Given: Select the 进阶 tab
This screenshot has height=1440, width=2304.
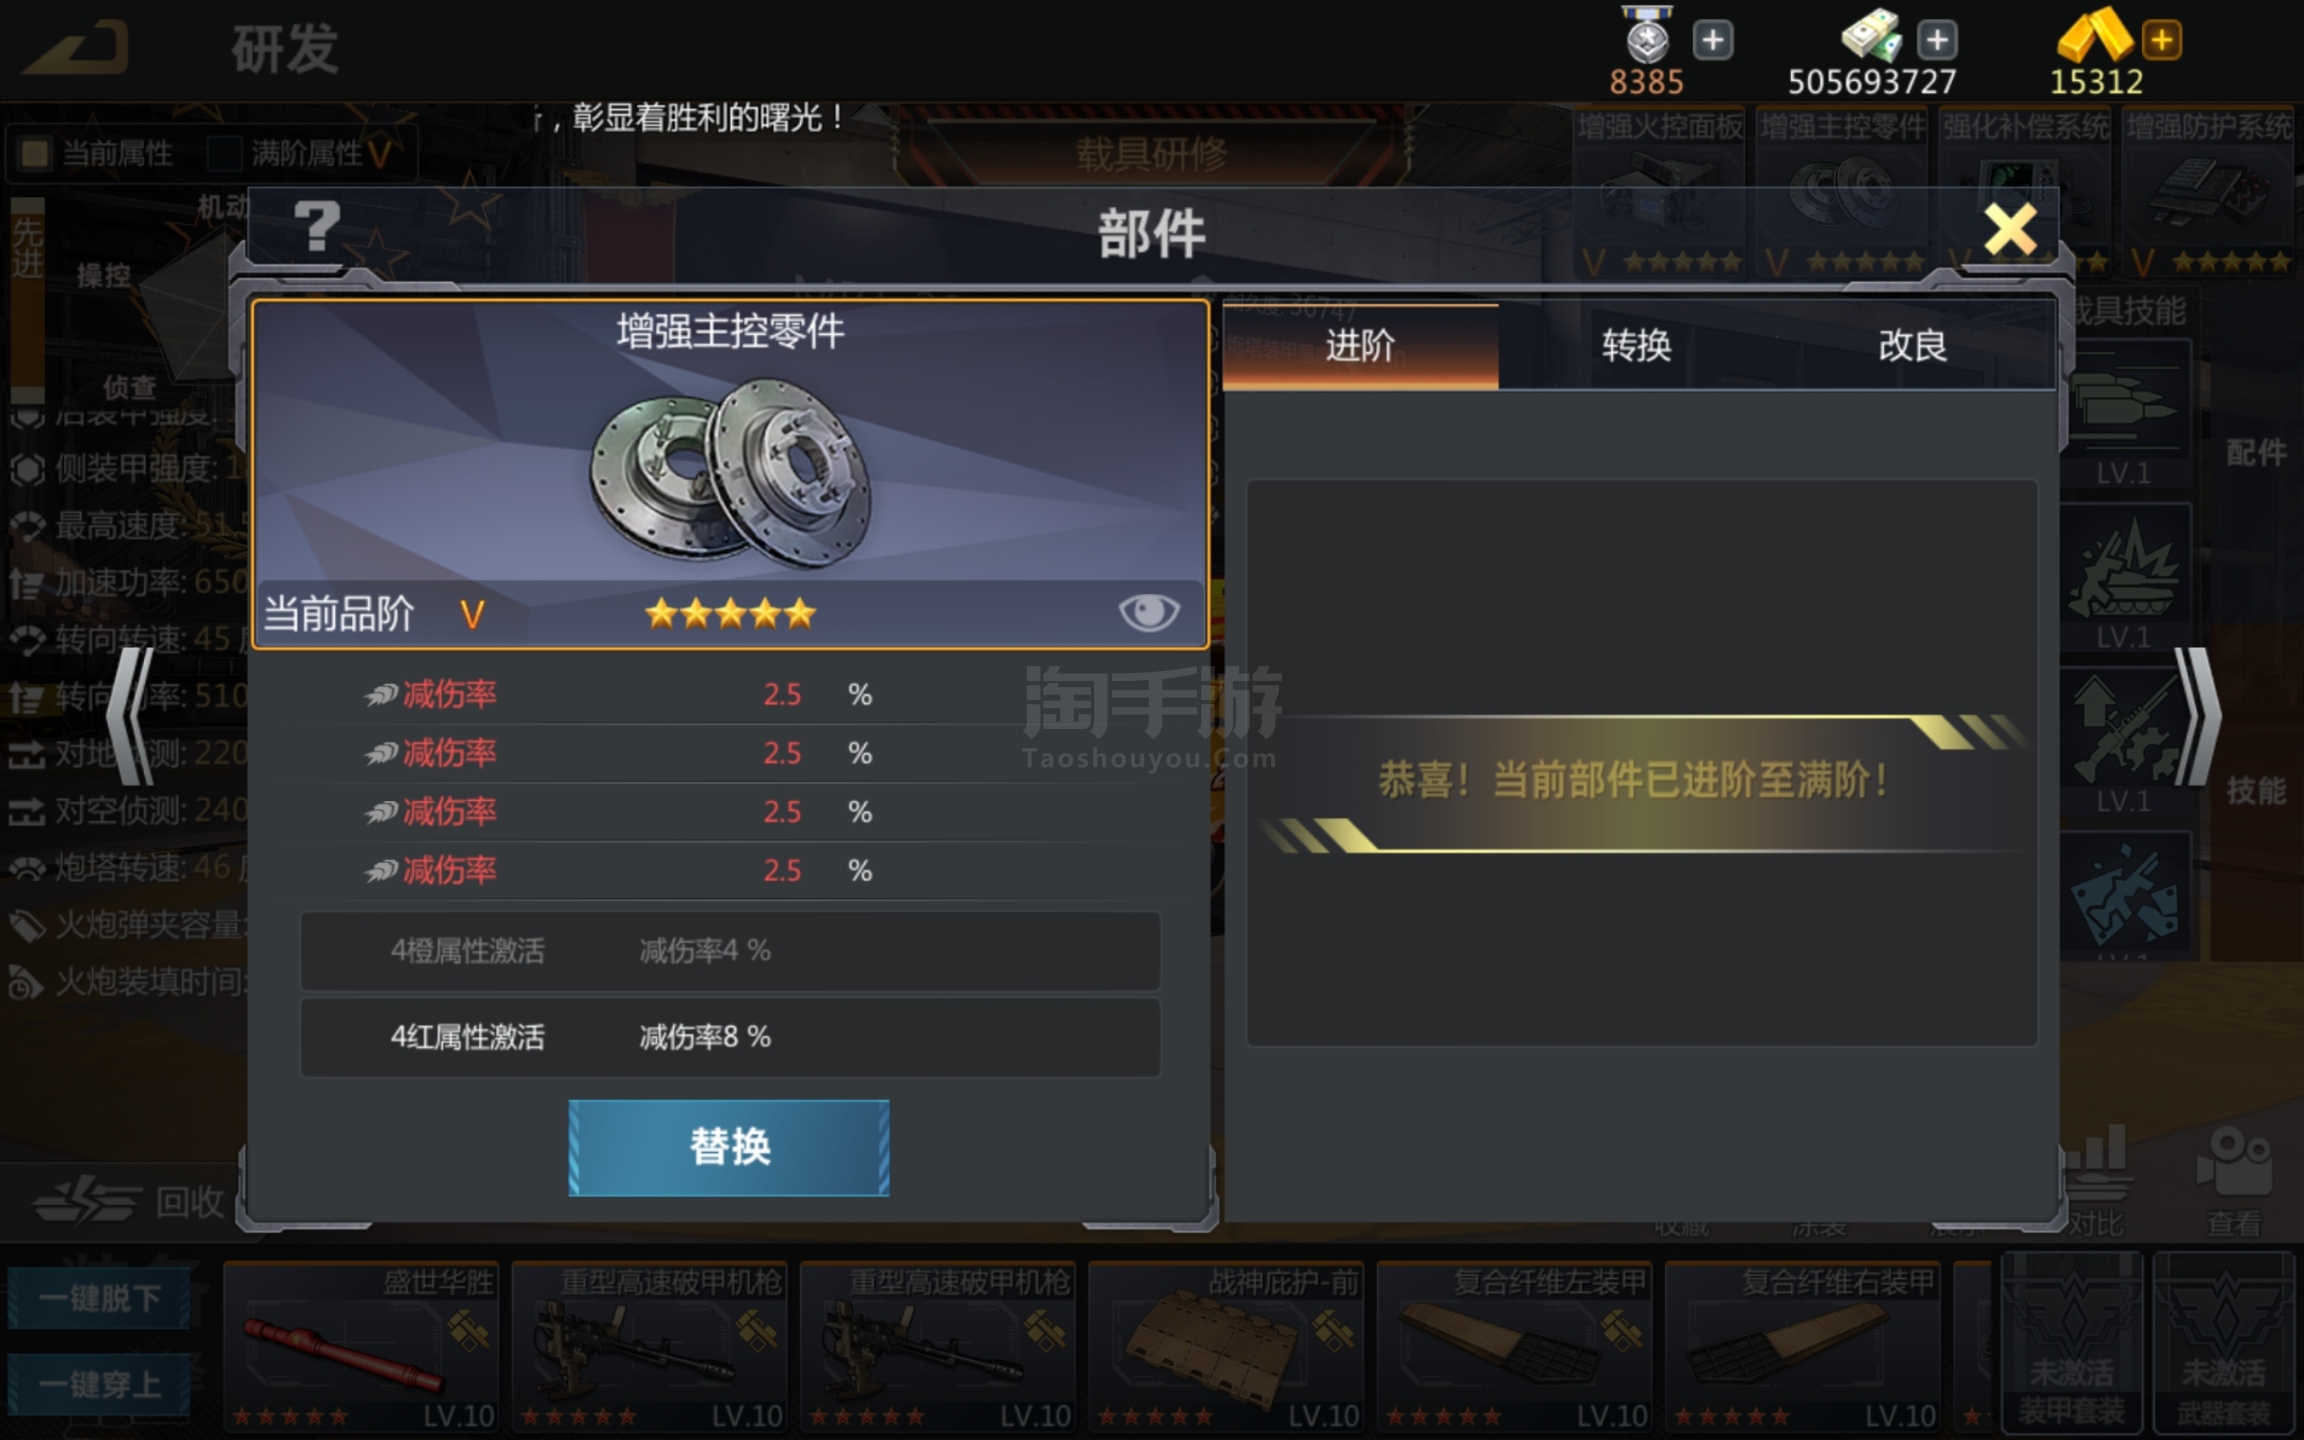Looking at the screenshot, I should coord(1360,346).
